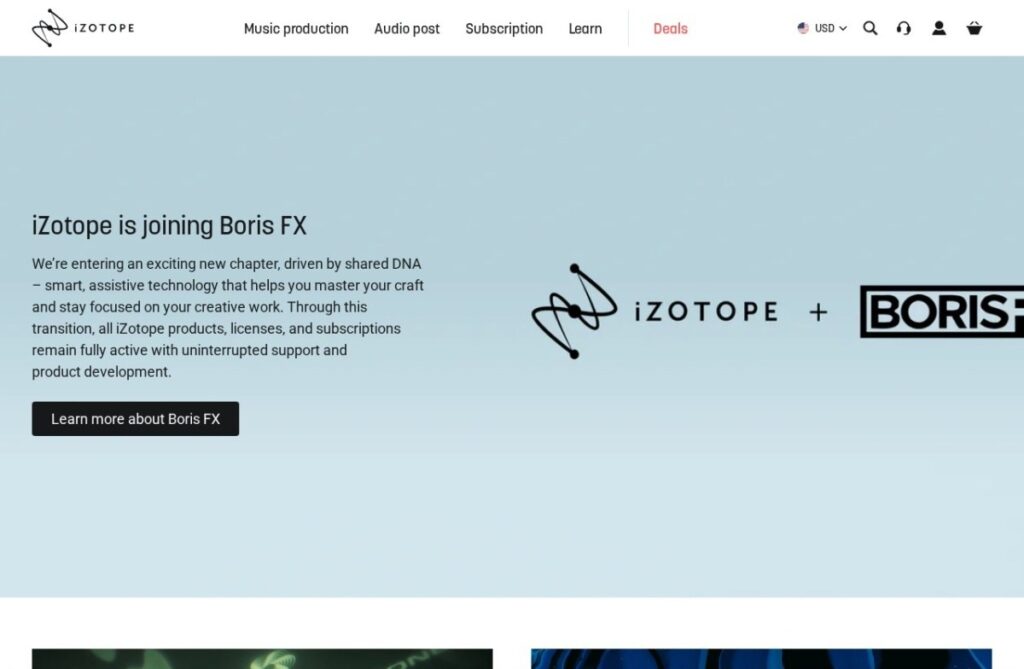Open the Audio post menu
The height and width of the screenshot is (669, 1024).
[407, 29]
